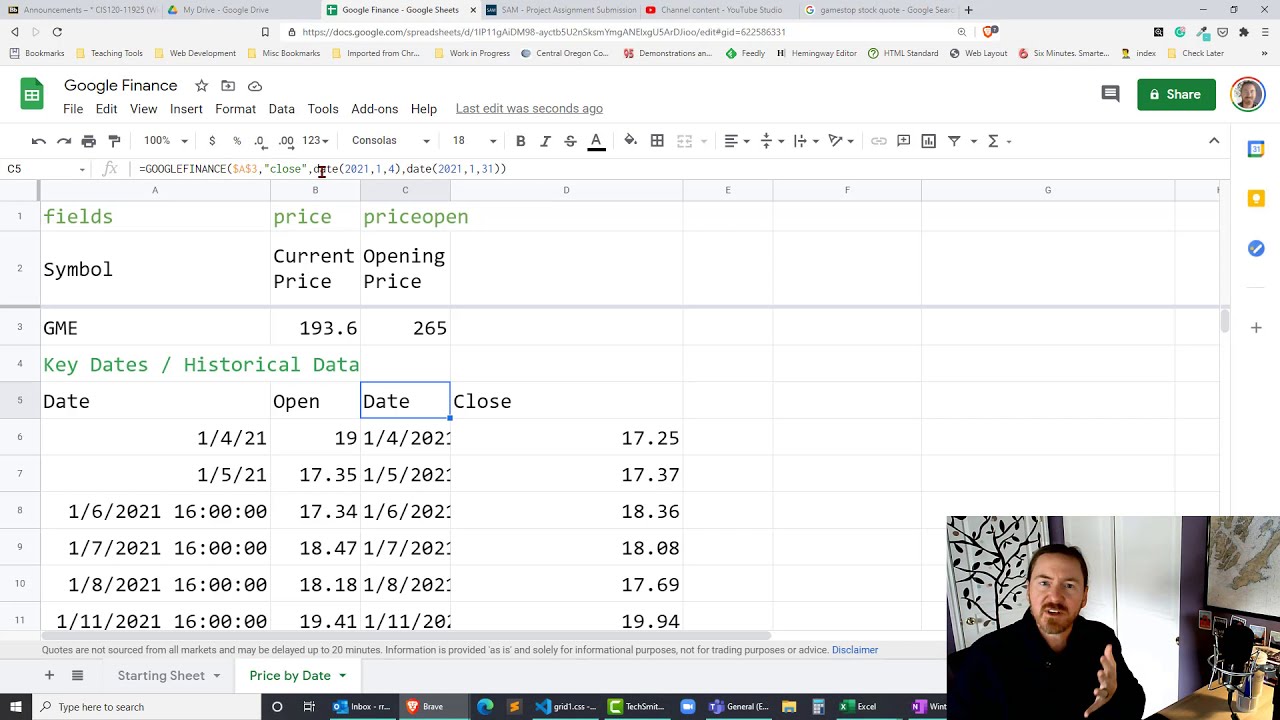Click the Share button
This screenshot has width=1280, height=720.
(x=1176, y=95)
